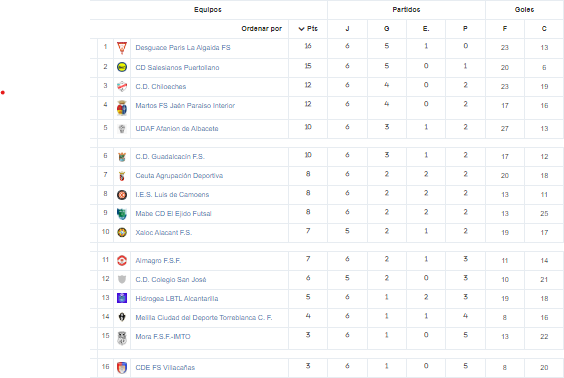Click the Almagro F.S.F. red emblem
Image resolution: width=564 pixels, height=378 pixels.
click(x=122, y=260)
